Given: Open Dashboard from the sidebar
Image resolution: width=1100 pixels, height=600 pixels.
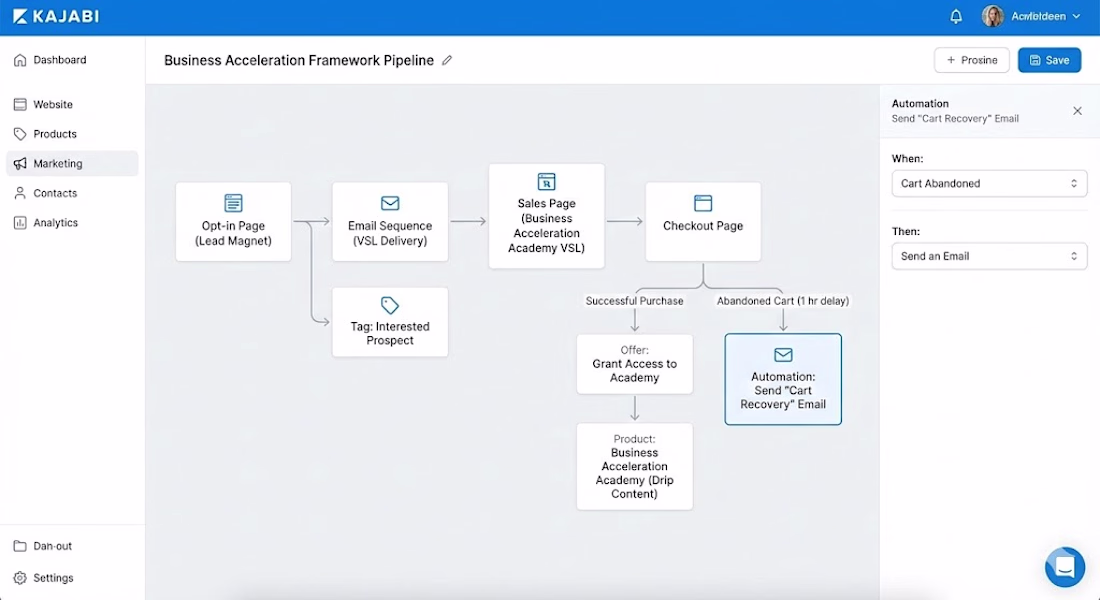Looking at the screenshot, I should point(72,60).
